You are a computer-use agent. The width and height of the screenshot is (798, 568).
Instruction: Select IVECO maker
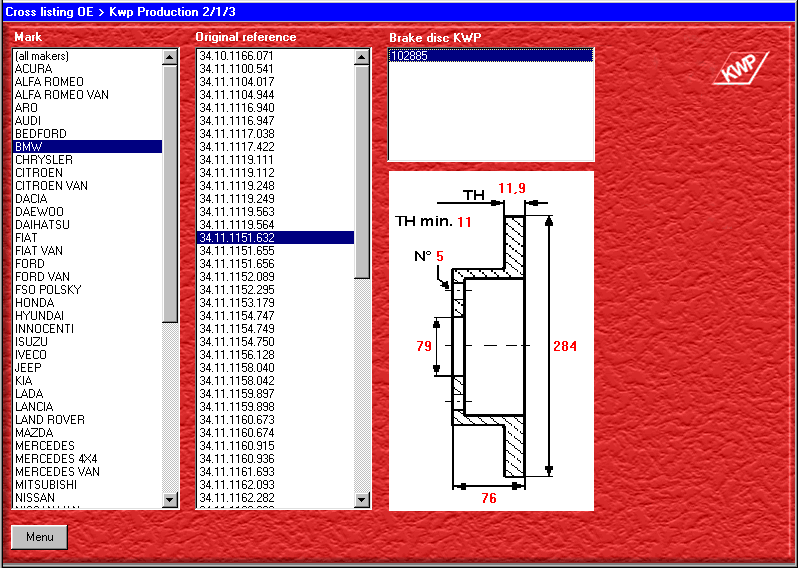click(x=87, y=355)
